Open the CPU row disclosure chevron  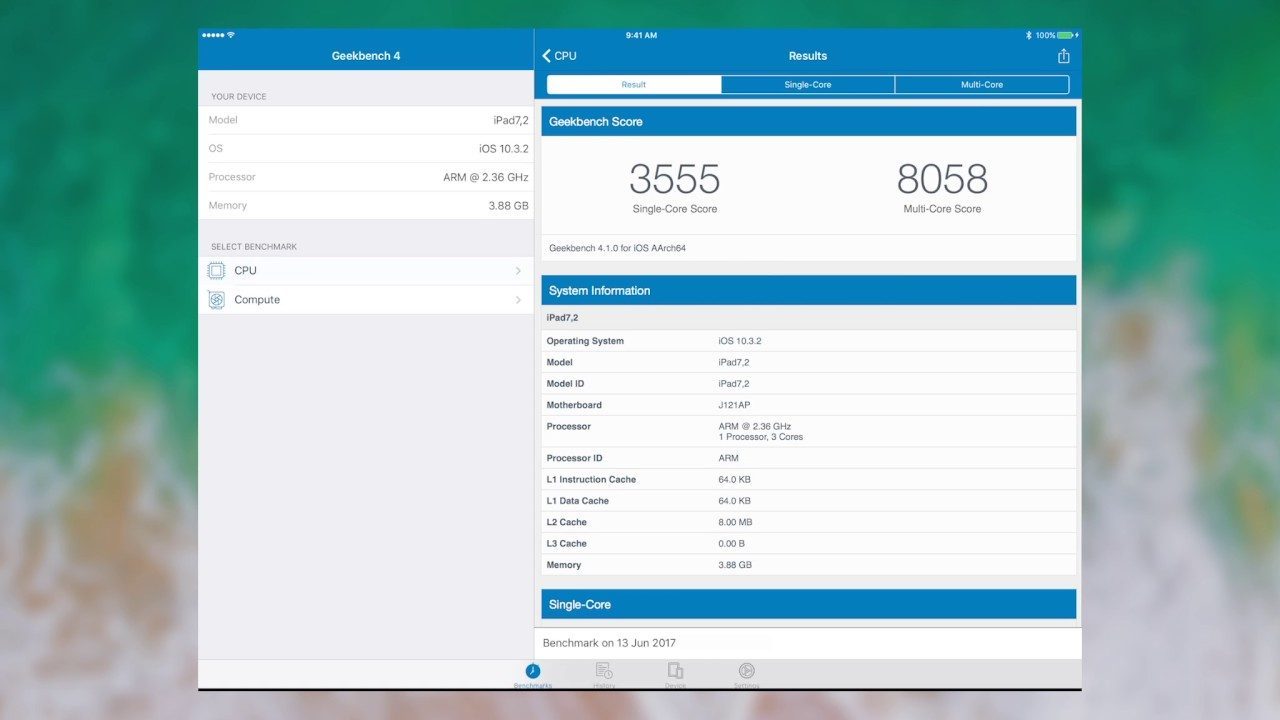point(518,271)
